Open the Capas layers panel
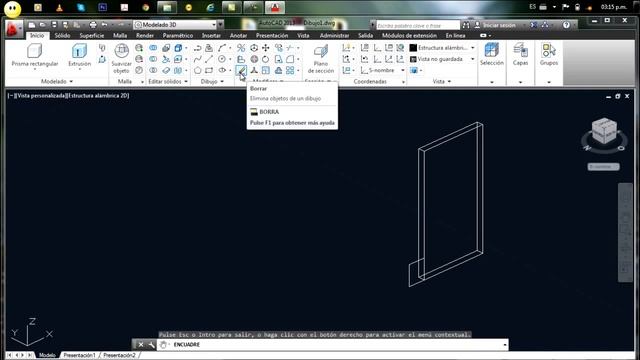640x360 pixels. tap(520, 55)
